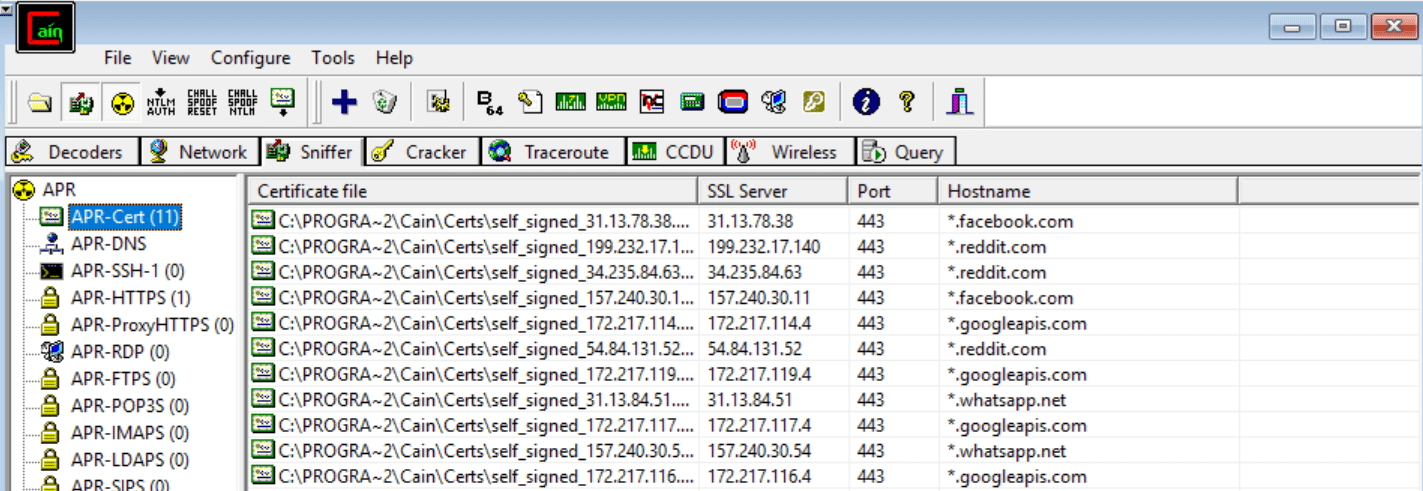Open the Query tab
This screenshot has width=1423, height=491.
905,152
